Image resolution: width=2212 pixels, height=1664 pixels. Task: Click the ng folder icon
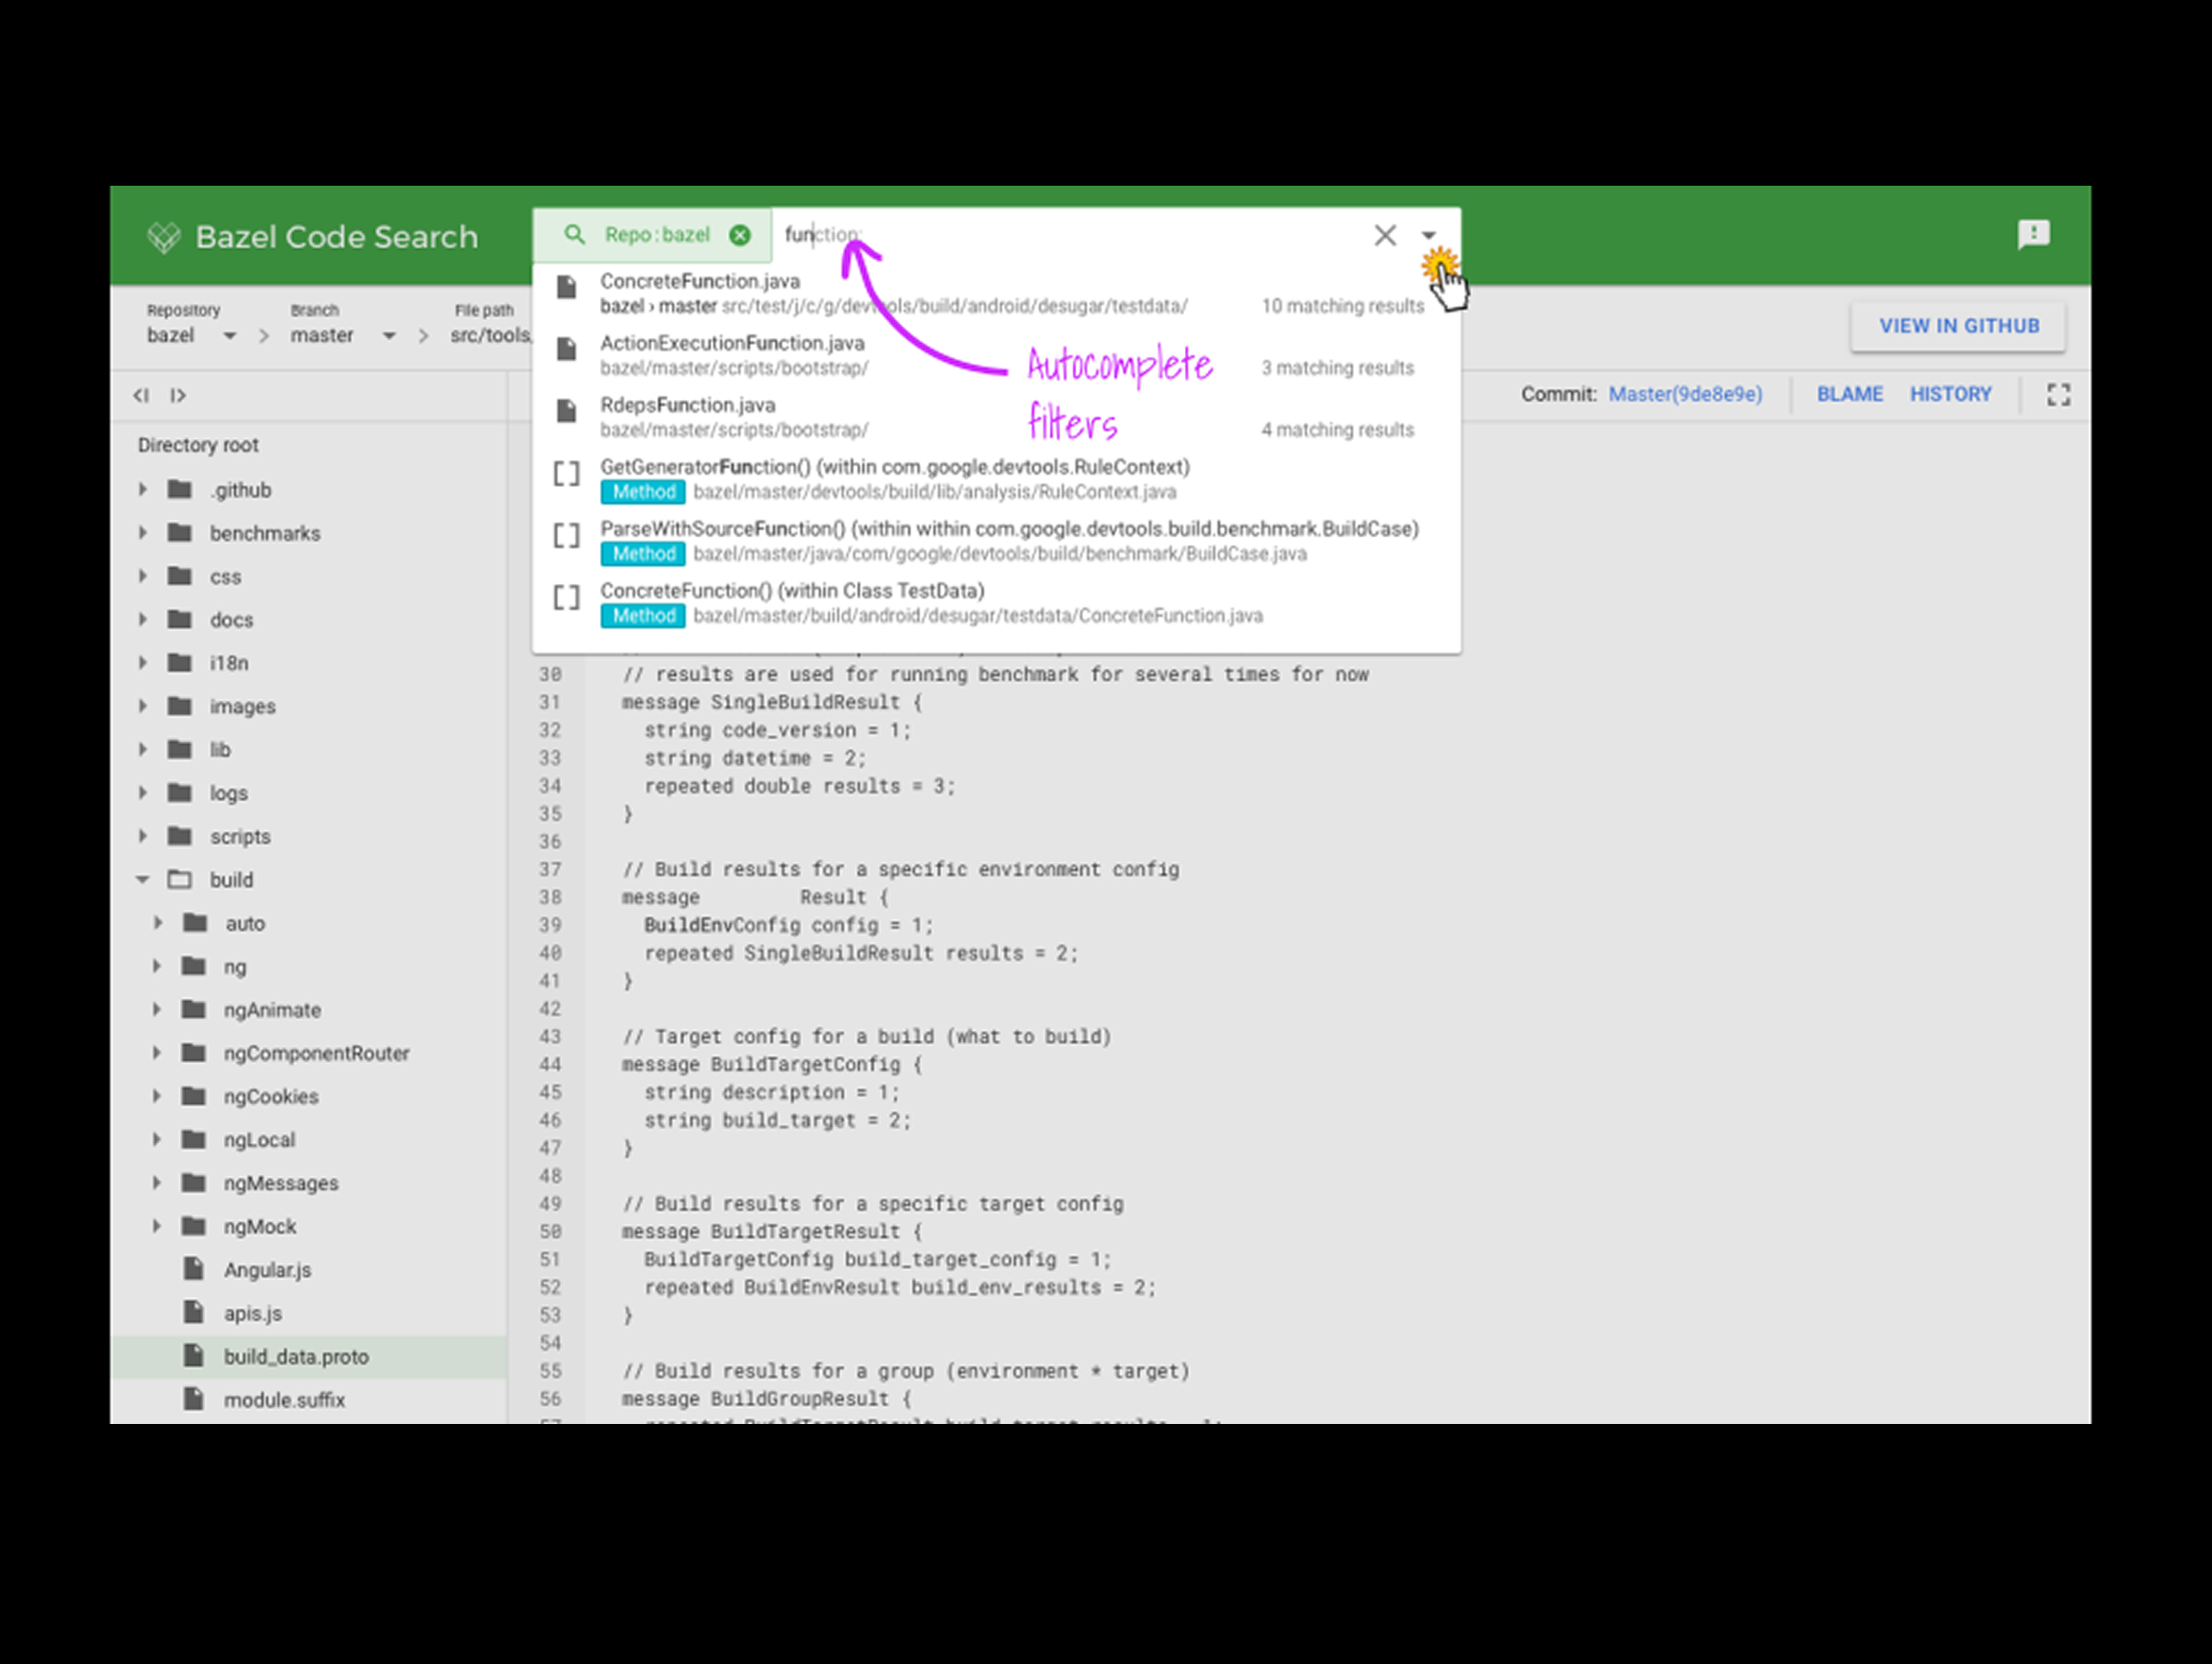tap(194, 966)
